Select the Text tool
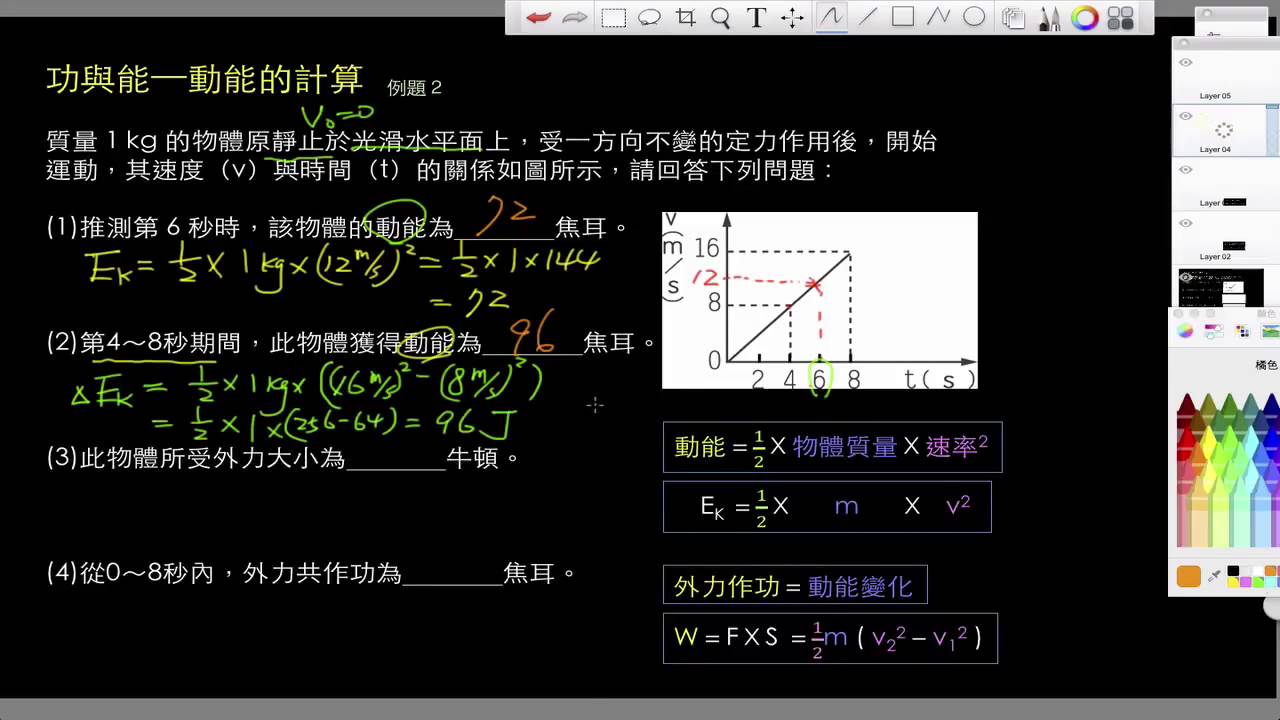 click(756, 18)
